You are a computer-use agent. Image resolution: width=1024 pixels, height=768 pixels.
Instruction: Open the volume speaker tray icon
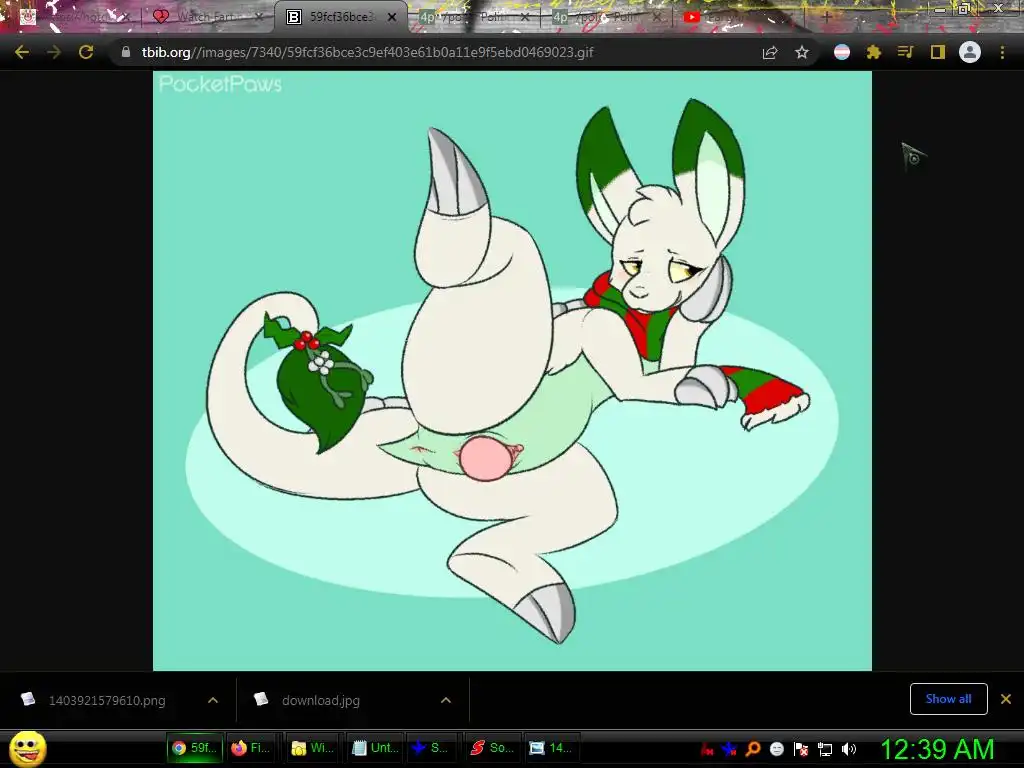pyautogui.click(x=848, y=749)
